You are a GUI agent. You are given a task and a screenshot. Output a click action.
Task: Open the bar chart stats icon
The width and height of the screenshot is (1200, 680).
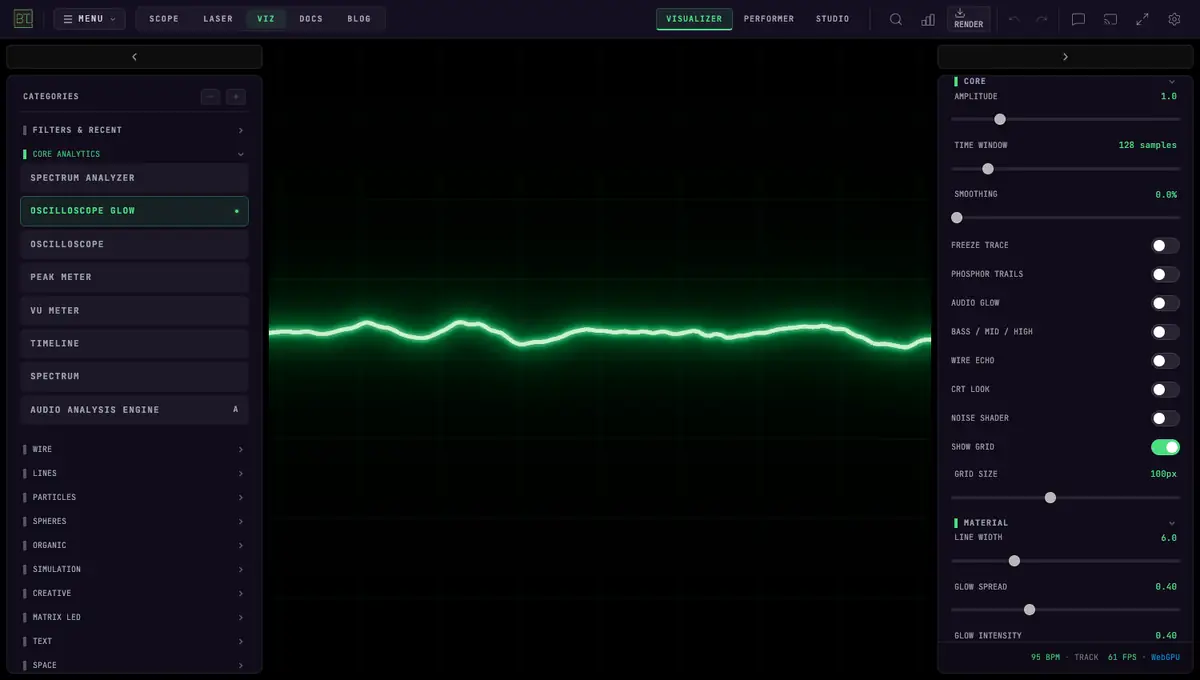(928, 19)
